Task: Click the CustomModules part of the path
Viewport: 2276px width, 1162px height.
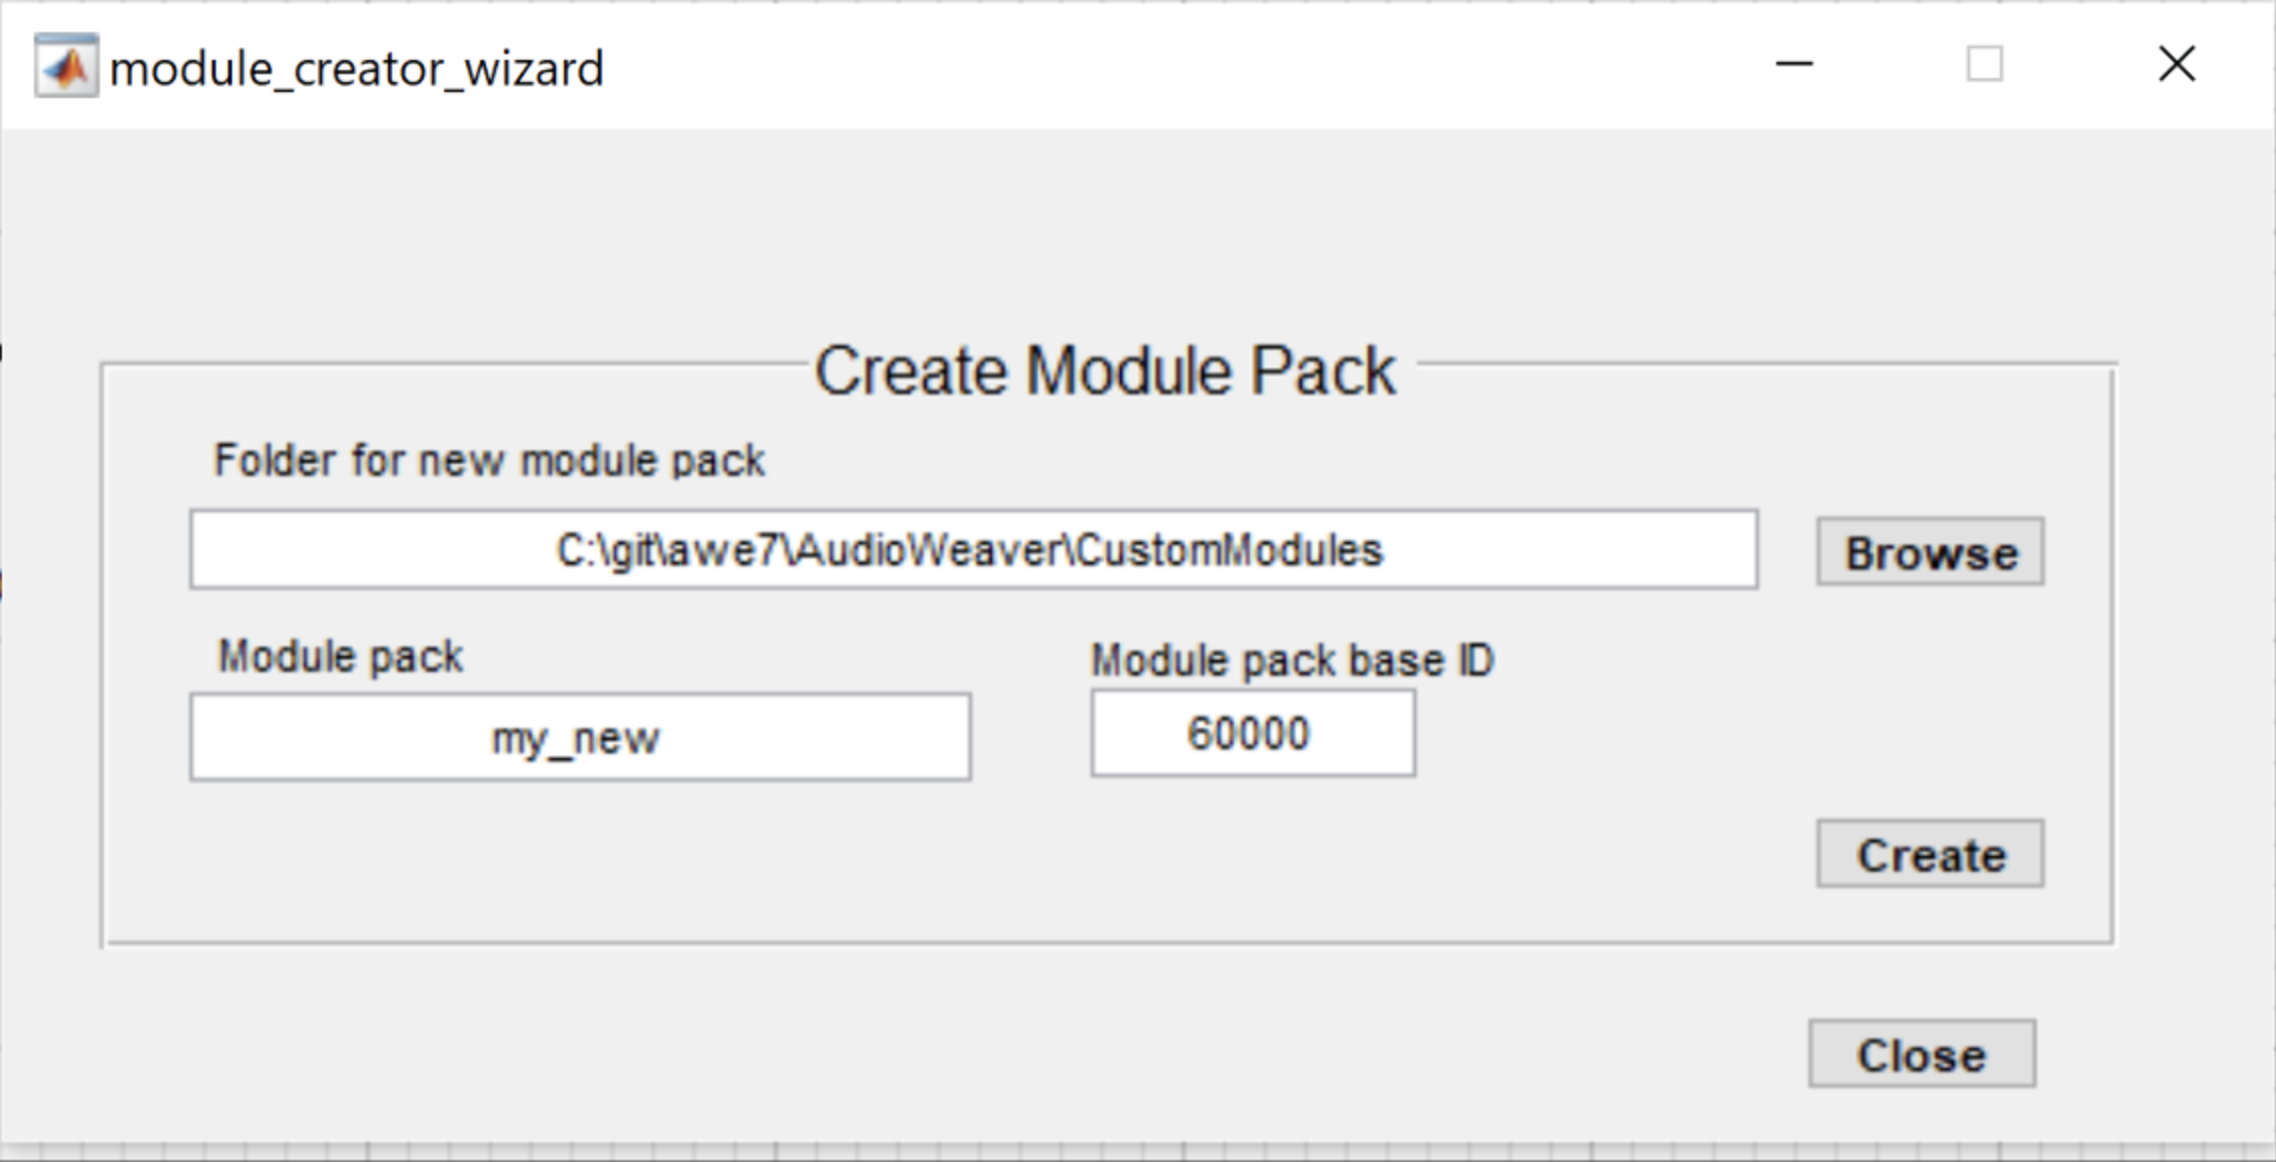Action: (x=1229, y=551)
